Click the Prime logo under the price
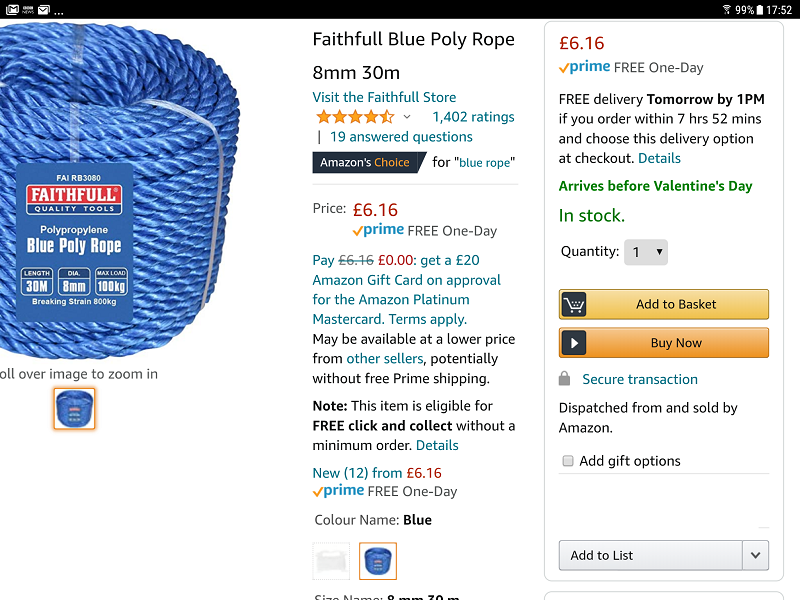Image resolution: width=800 pixels, height=600 pixels. click(x=378, y=229)
